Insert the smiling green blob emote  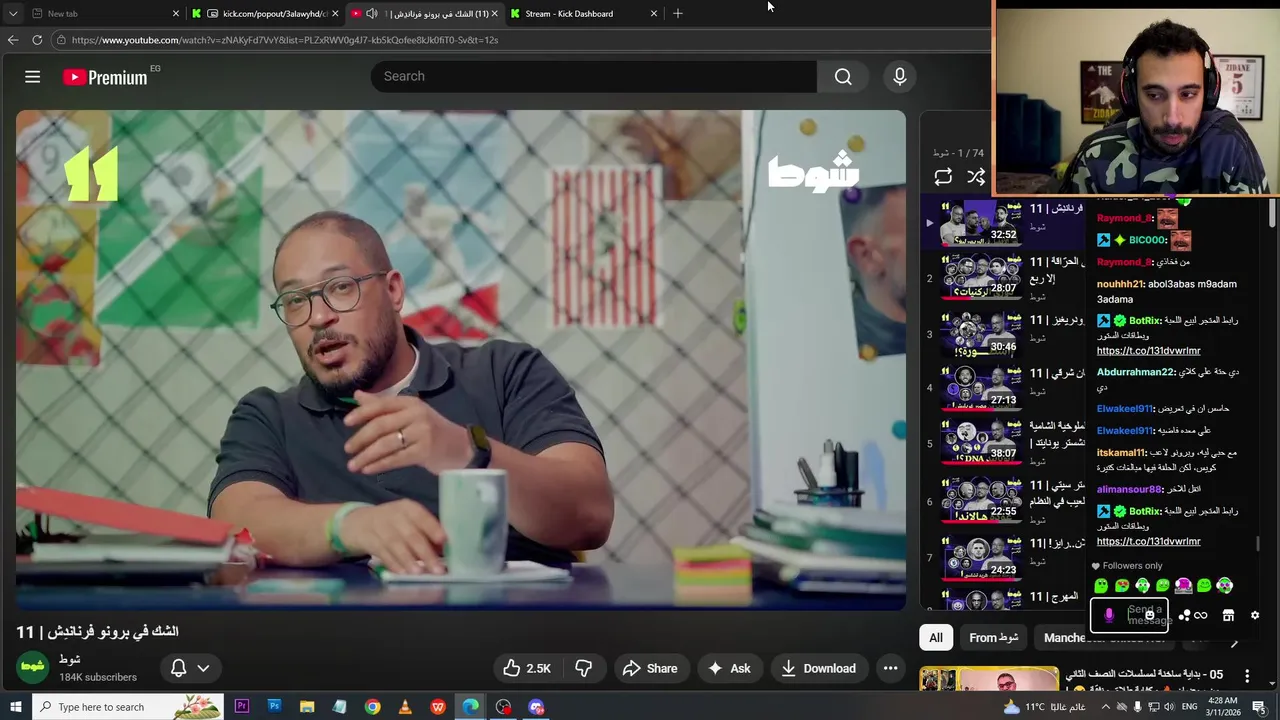1204,586
